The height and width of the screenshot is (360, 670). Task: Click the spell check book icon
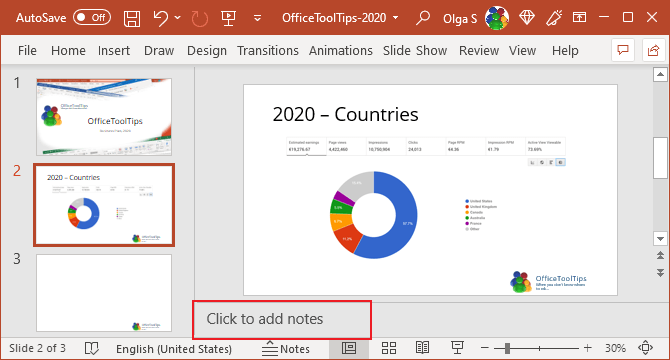click(91, 348)
